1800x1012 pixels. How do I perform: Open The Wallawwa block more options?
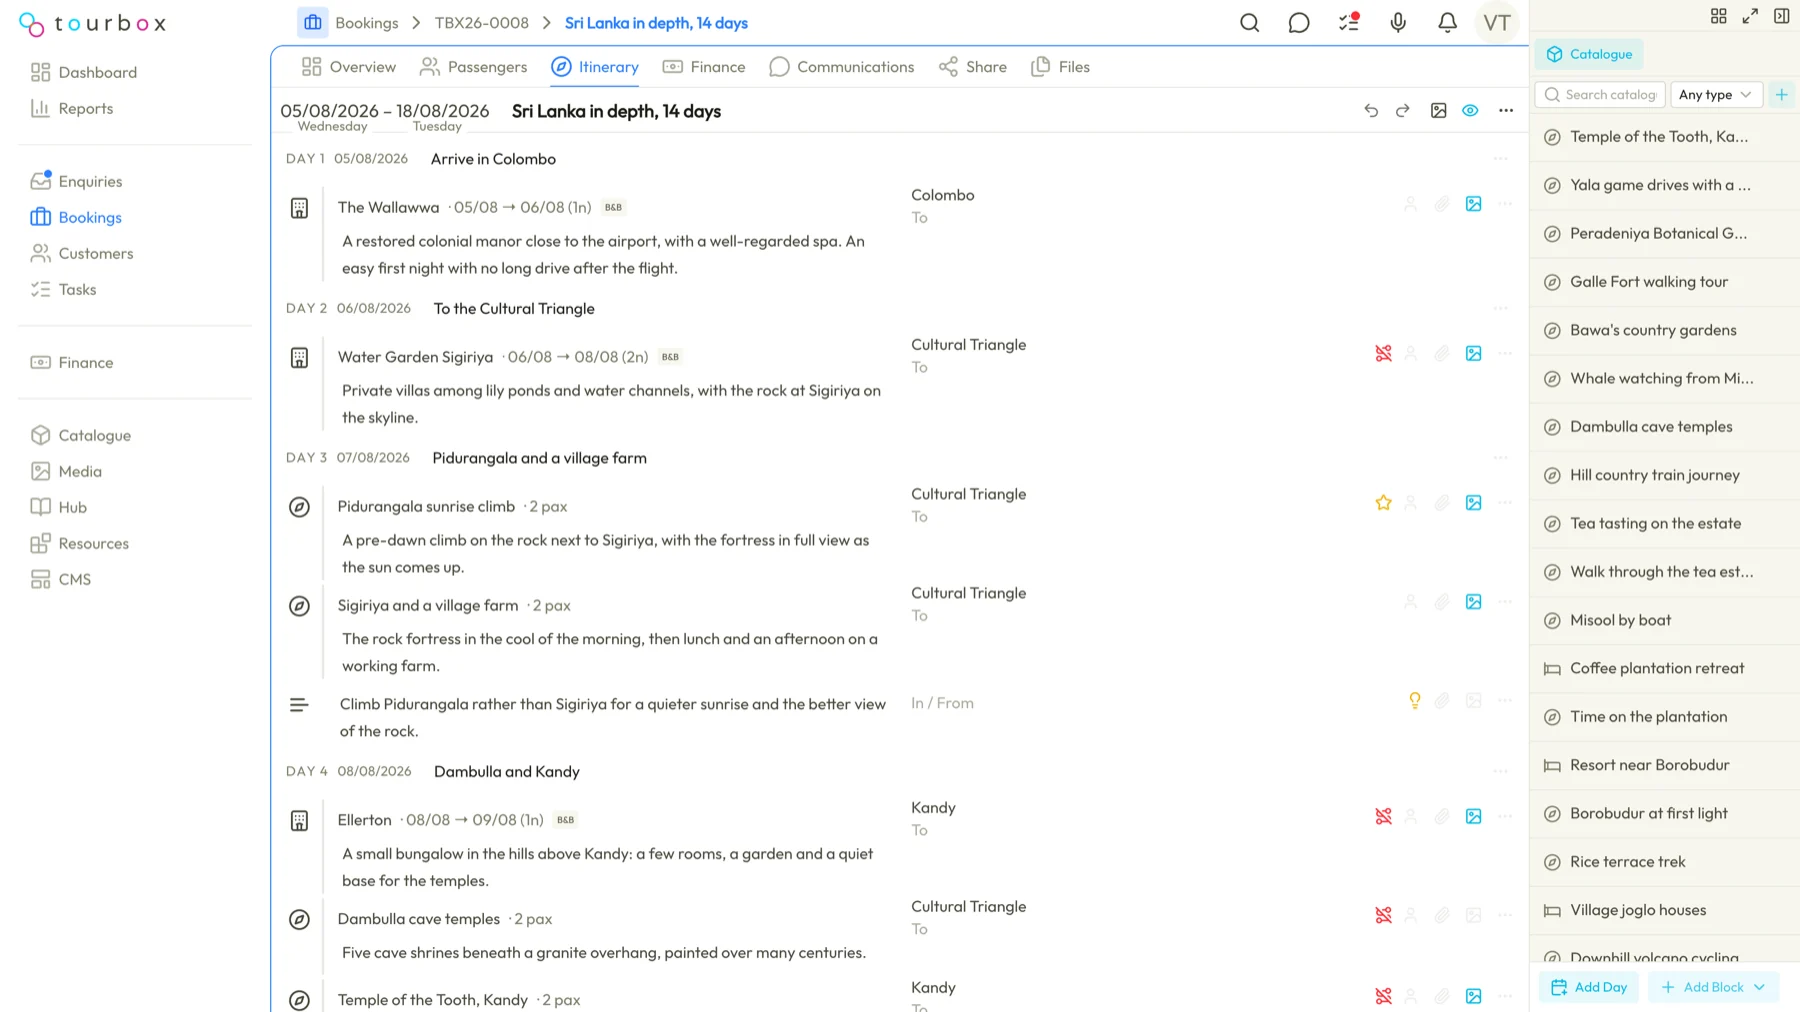1505,204
